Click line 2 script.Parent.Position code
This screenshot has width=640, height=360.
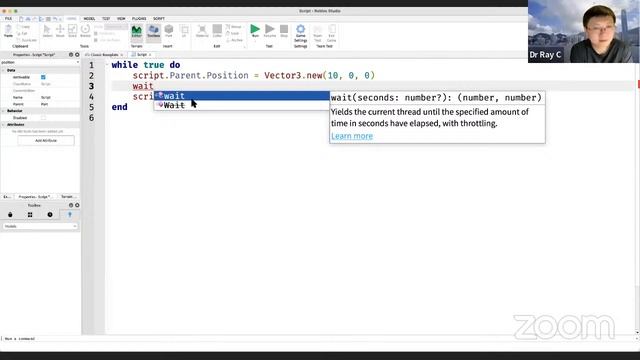coord(253,76)
